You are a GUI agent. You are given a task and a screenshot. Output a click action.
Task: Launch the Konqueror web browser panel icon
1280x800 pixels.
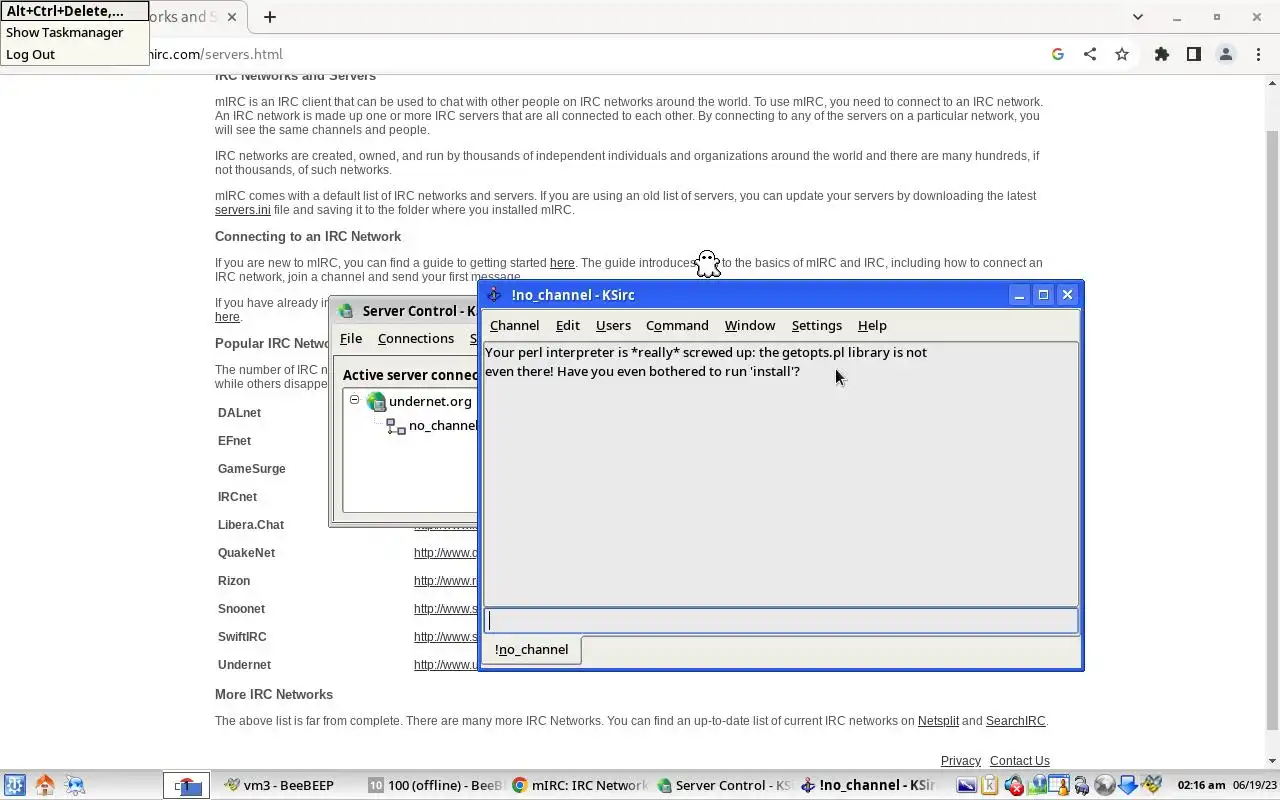click(75, 785)
